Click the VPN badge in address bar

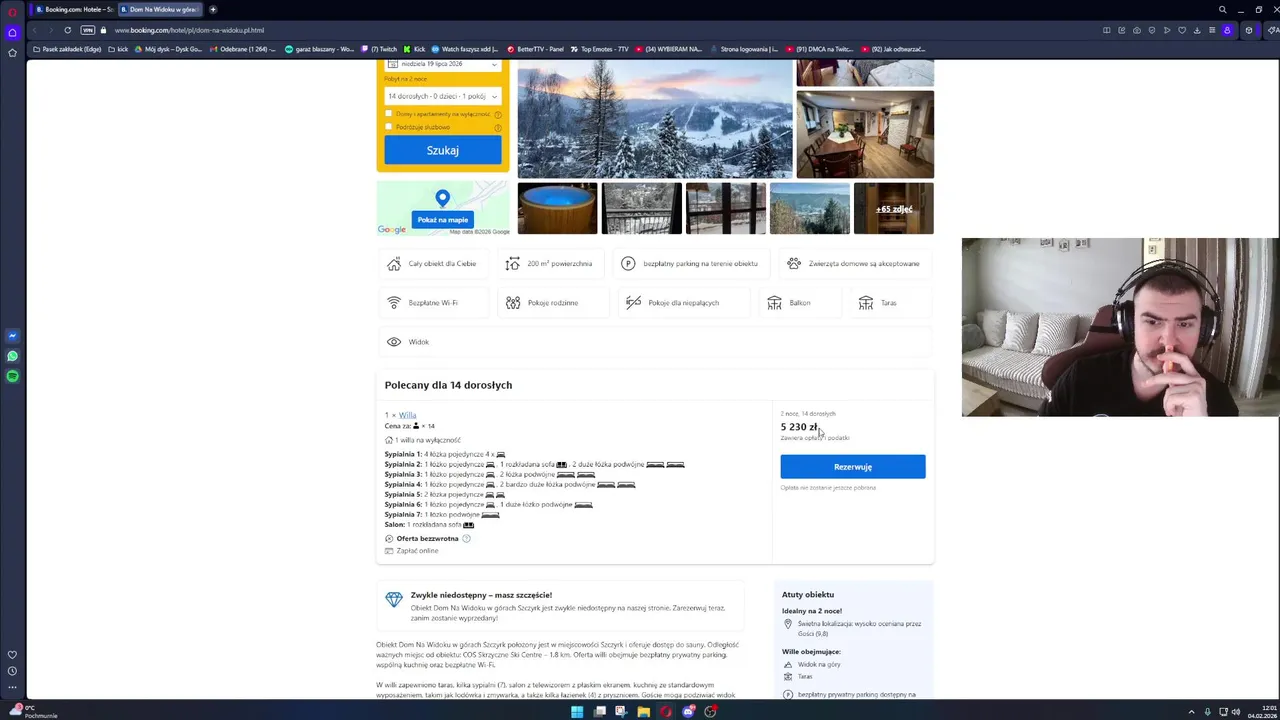[88, 30]
